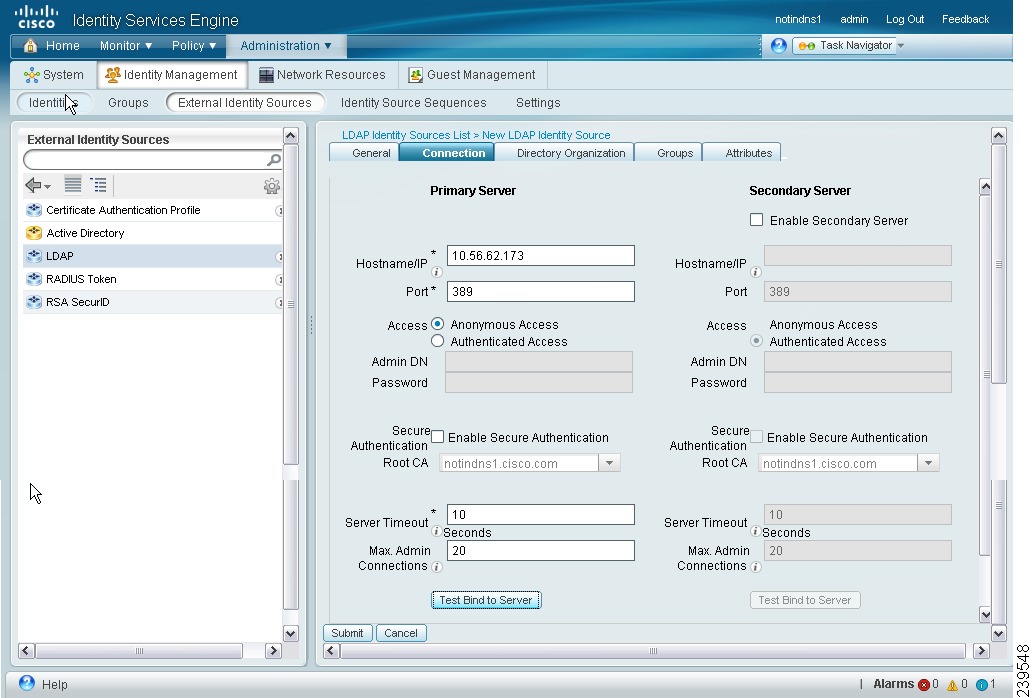Click the Active Directory icon

pyautogui.click(x=34, y=233)
